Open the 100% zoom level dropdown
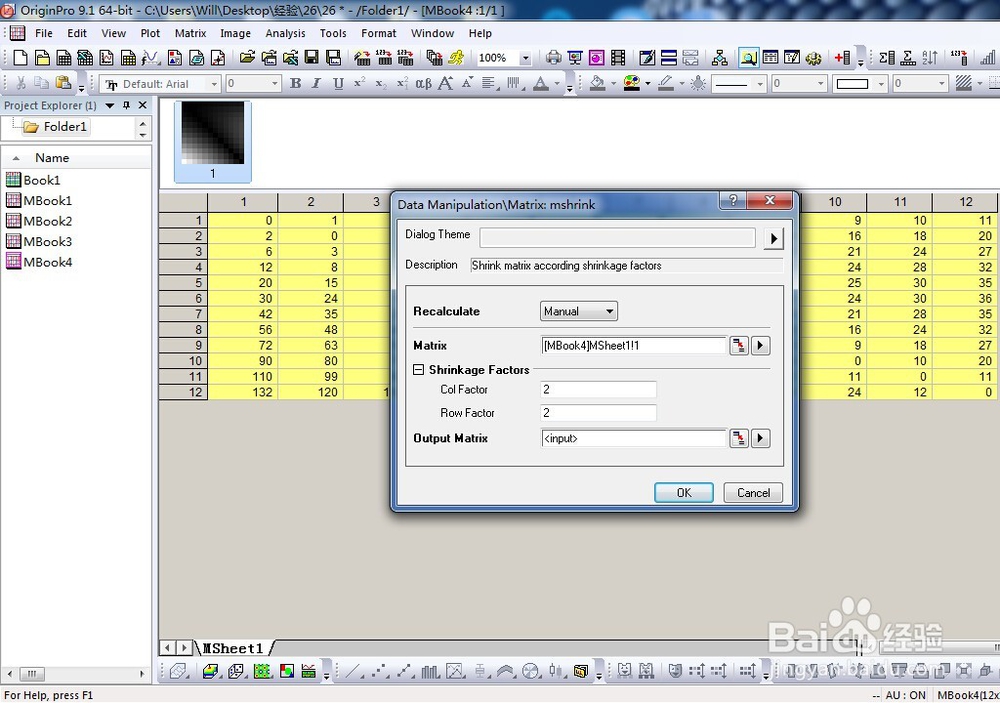The width and height of the screenshot is (1000, 703). 526,58
